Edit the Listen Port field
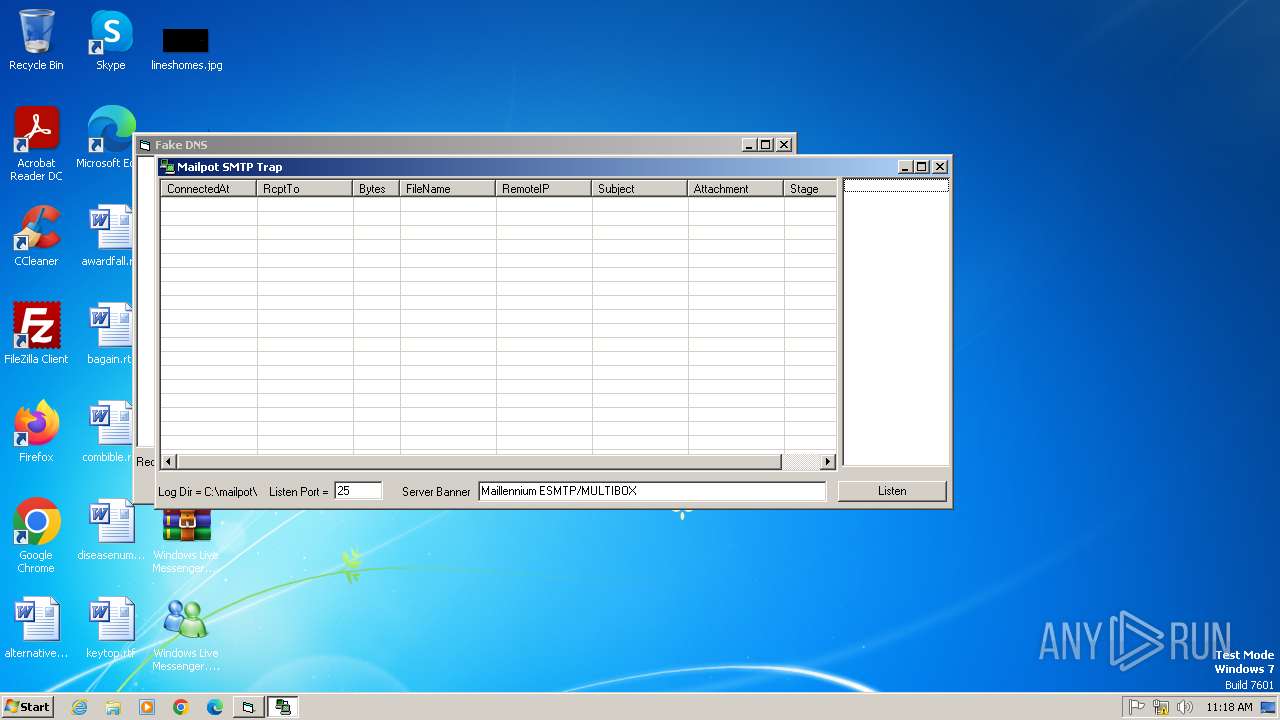The height and width of the screenshot is (720, 1280). point(358,491)
